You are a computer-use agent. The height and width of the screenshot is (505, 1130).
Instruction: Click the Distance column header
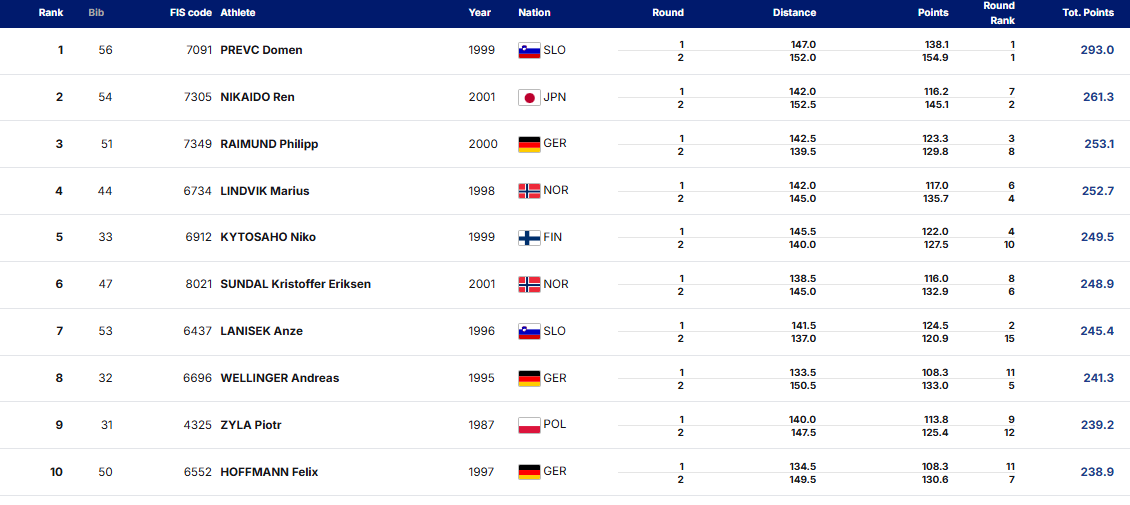[794, 13]
